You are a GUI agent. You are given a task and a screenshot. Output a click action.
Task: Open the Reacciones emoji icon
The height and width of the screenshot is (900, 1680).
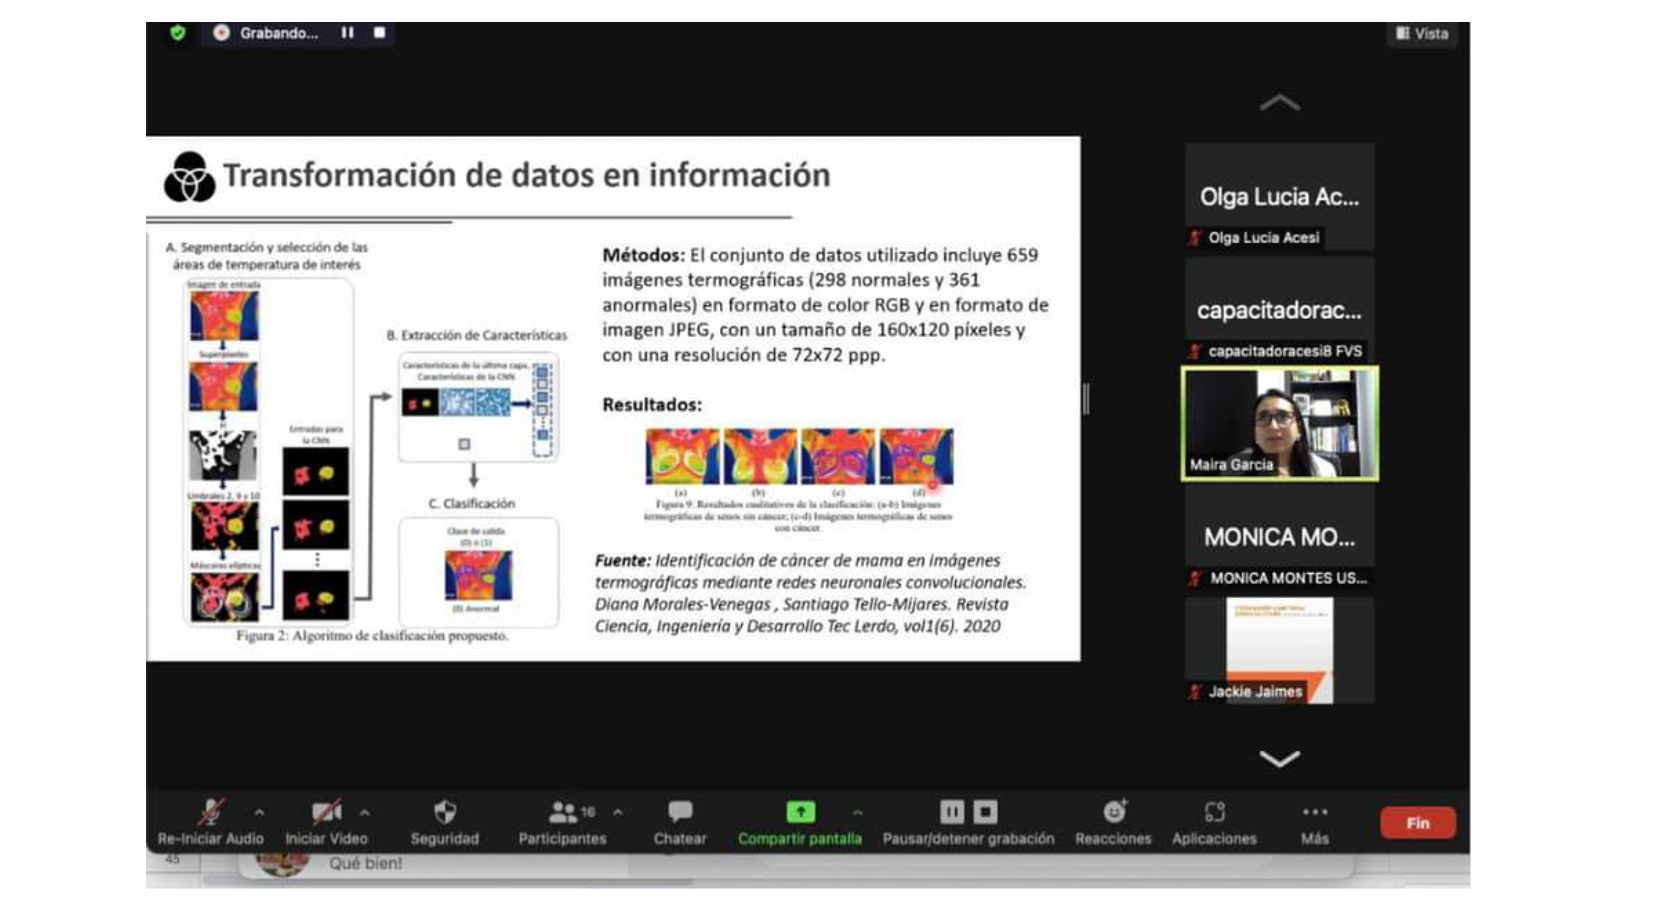[x=1113, y=812]
